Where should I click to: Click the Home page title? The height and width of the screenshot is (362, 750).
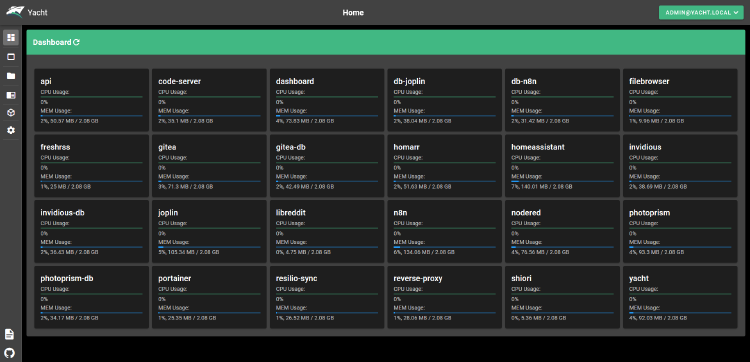353,12
